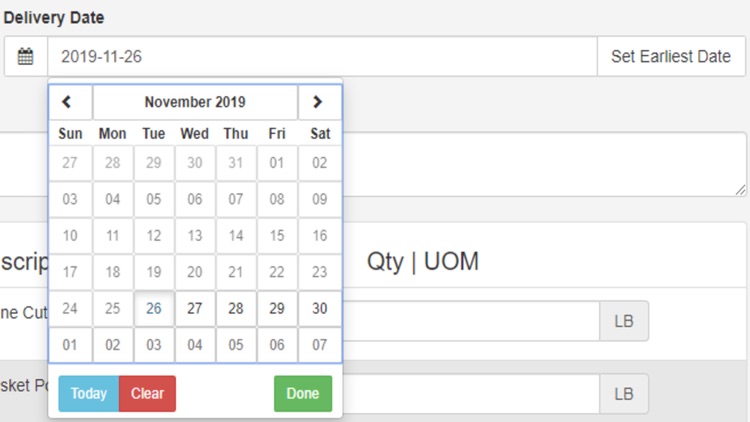Screen dimensions: 750x422
Task: Choose November 28 date cell
Action: [236, 309]
